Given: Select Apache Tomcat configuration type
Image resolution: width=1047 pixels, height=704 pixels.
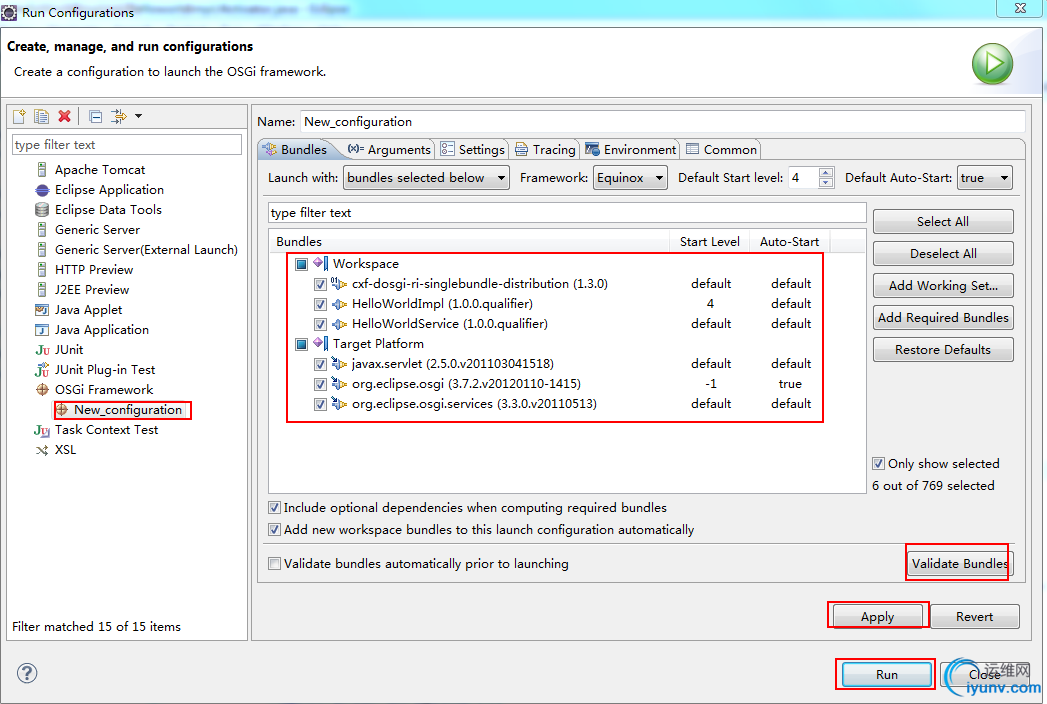Looking at the screenshot, I should click(x=99, y=170).
